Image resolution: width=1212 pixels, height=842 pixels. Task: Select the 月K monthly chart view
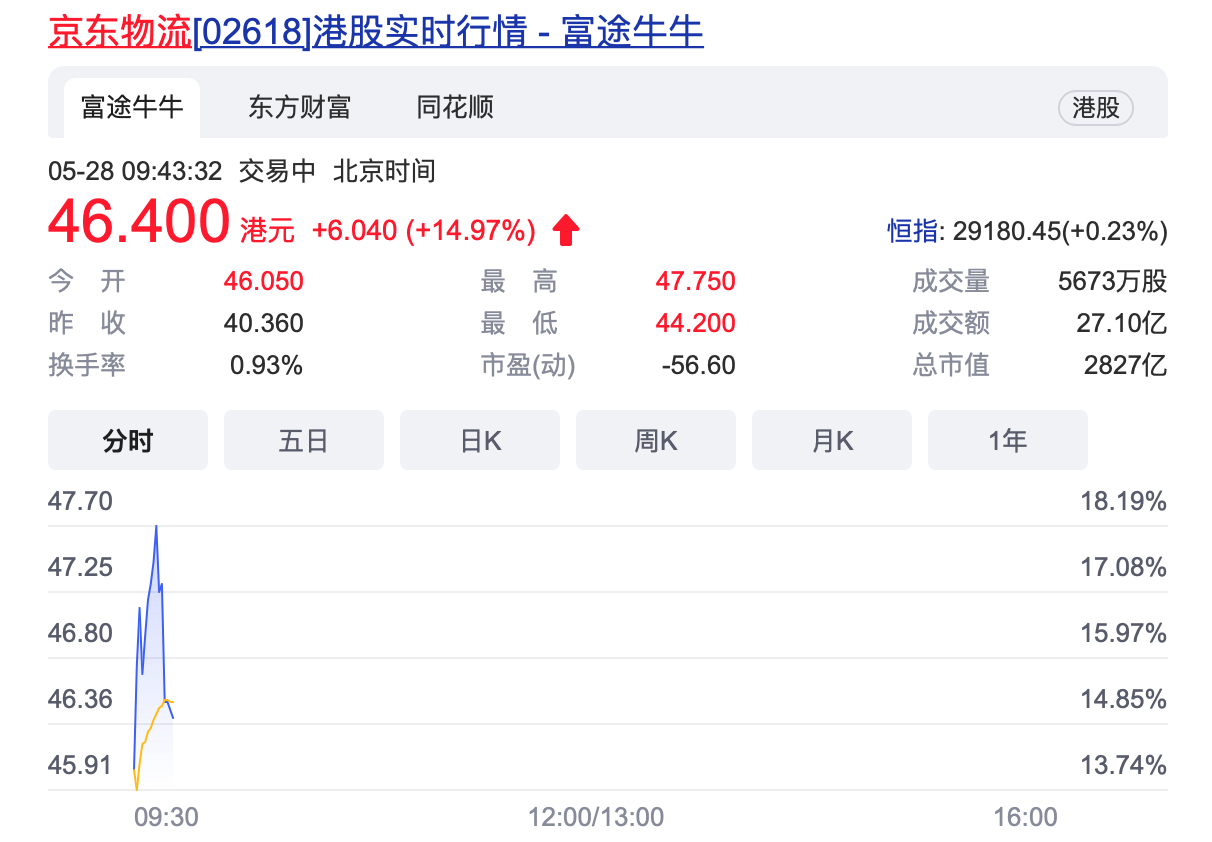[x=831, y=440]
